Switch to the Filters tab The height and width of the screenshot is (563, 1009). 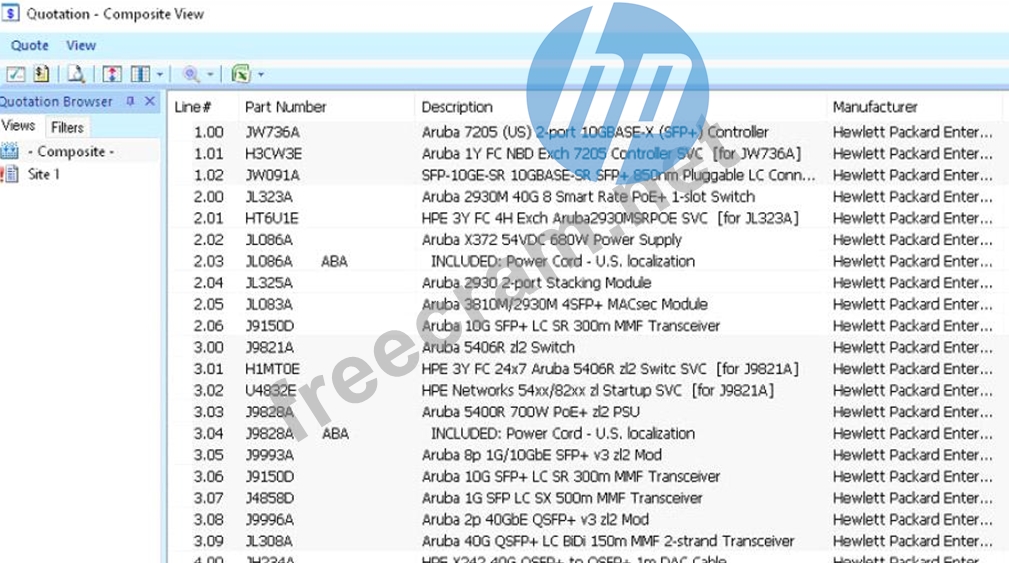(67, 127)
